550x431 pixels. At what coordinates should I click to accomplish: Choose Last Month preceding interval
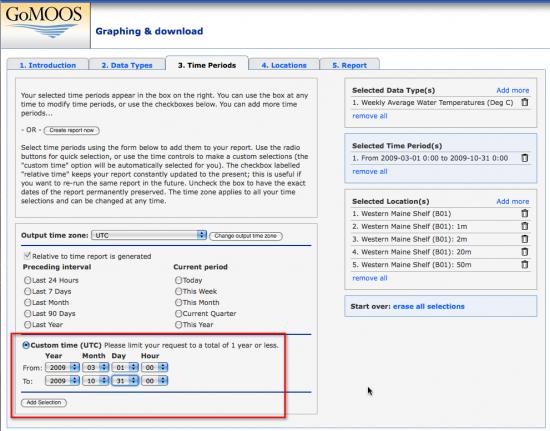pos(27,302)
